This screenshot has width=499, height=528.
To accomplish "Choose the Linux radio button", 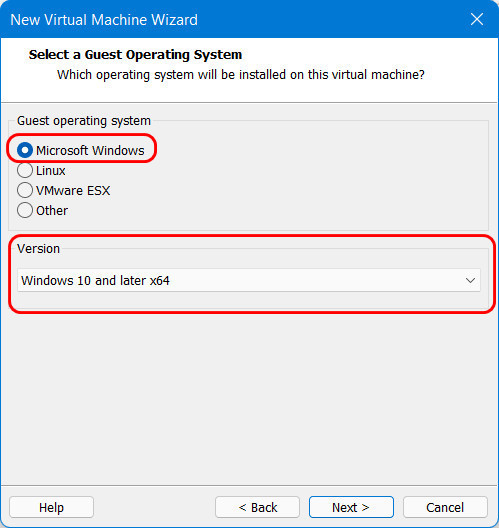I will coord(25,170).
